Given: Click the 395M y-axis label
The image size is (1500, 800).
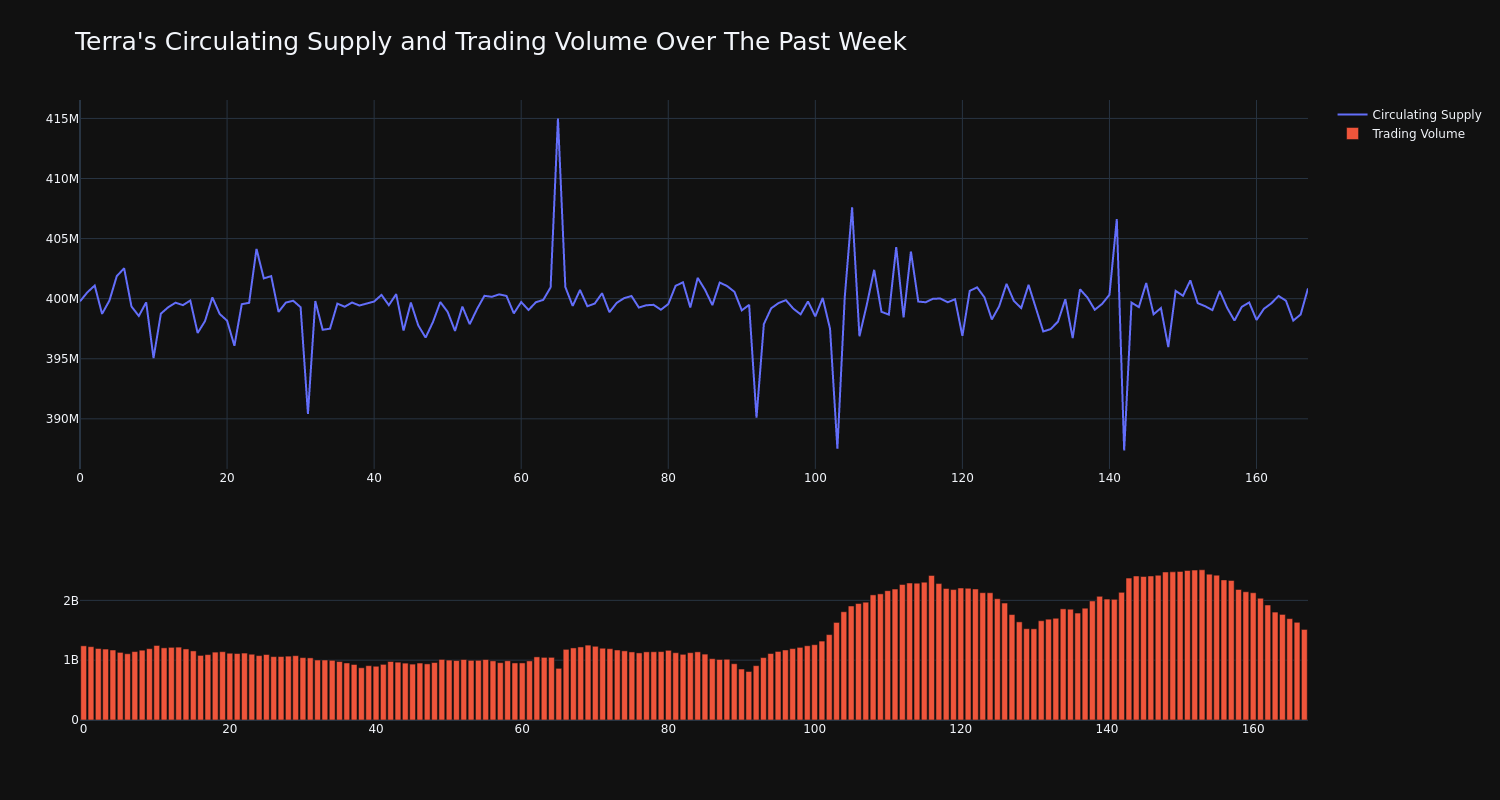Looking at the screenshot, I should 62,359.
